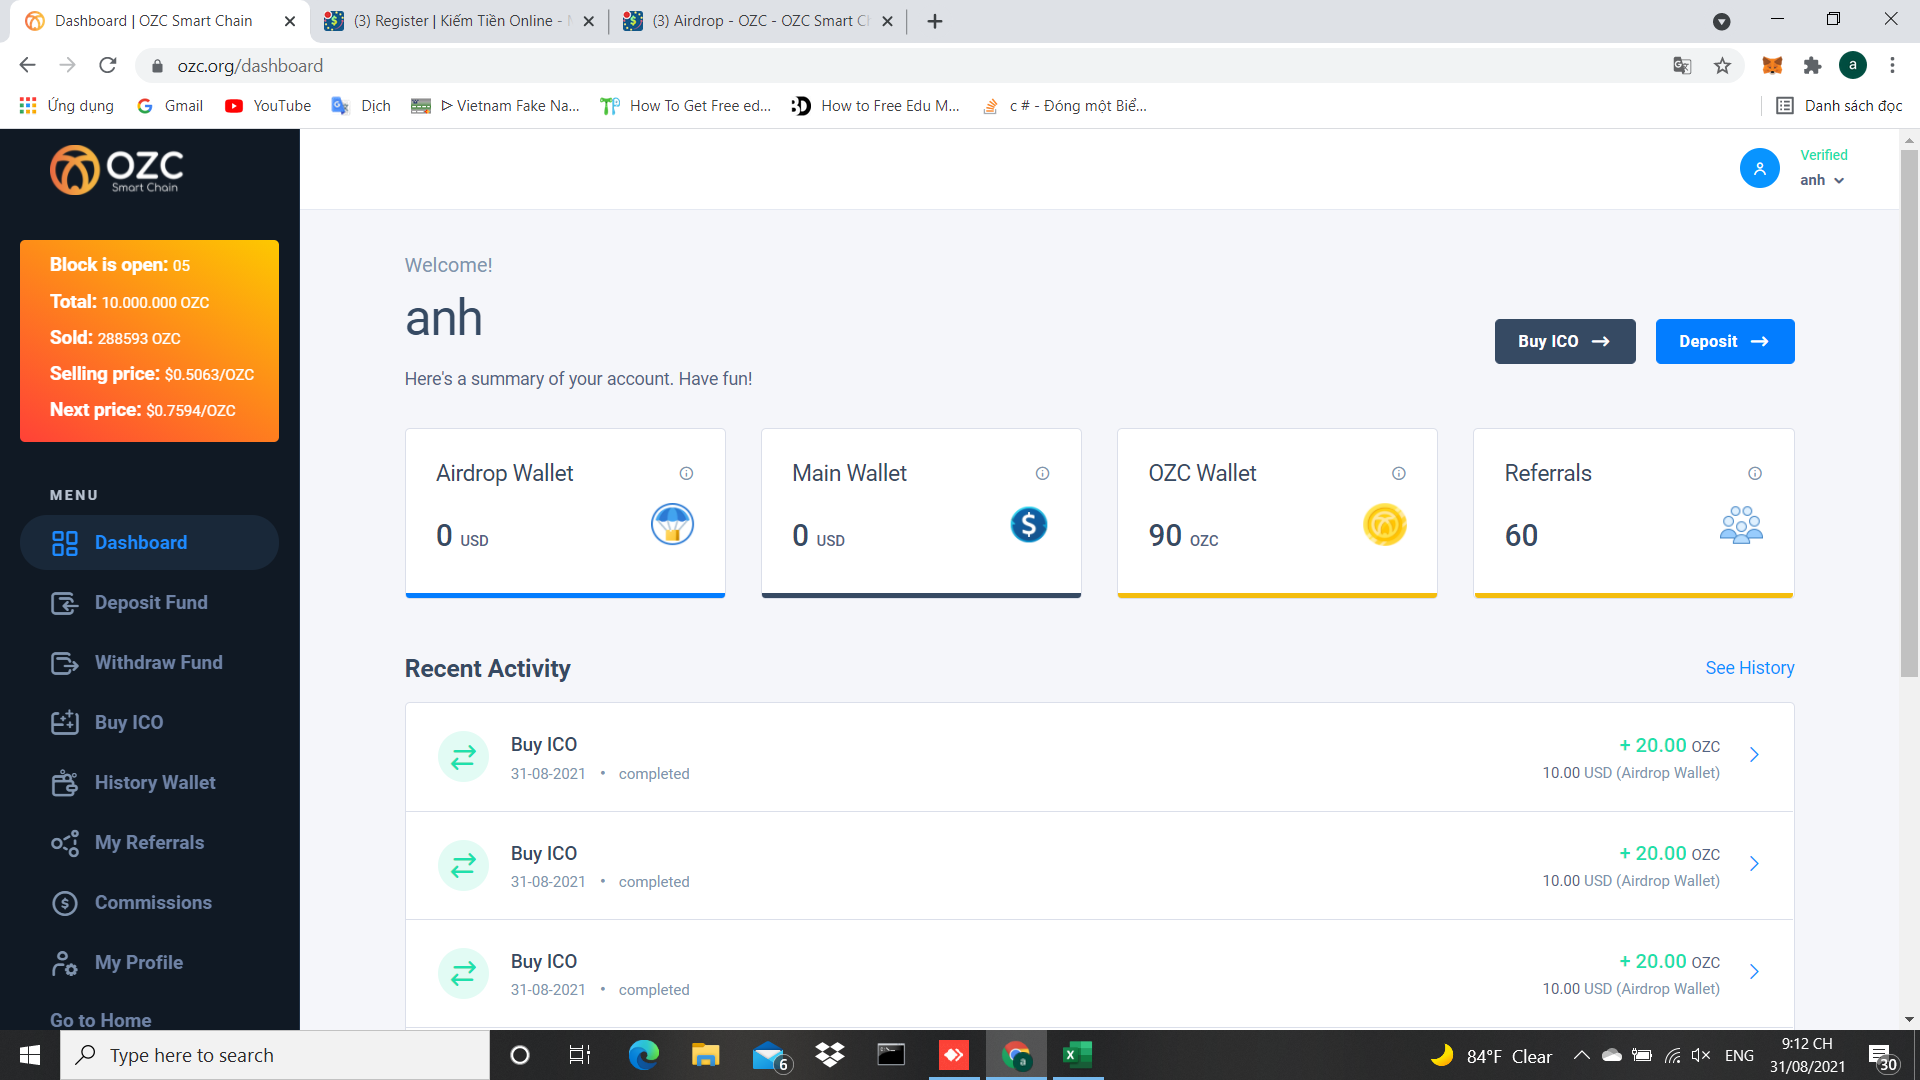The width and height of the screenshot is (1920, 1080).
Task: Click the Main Wallet info icon
Action: [1042, 473]
